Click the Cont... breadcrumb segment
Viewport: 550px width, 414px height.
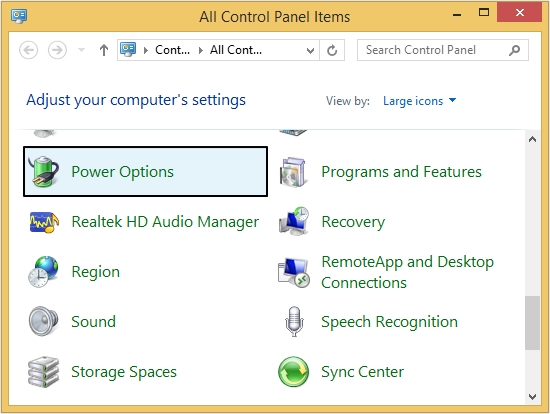pos(172,50)
